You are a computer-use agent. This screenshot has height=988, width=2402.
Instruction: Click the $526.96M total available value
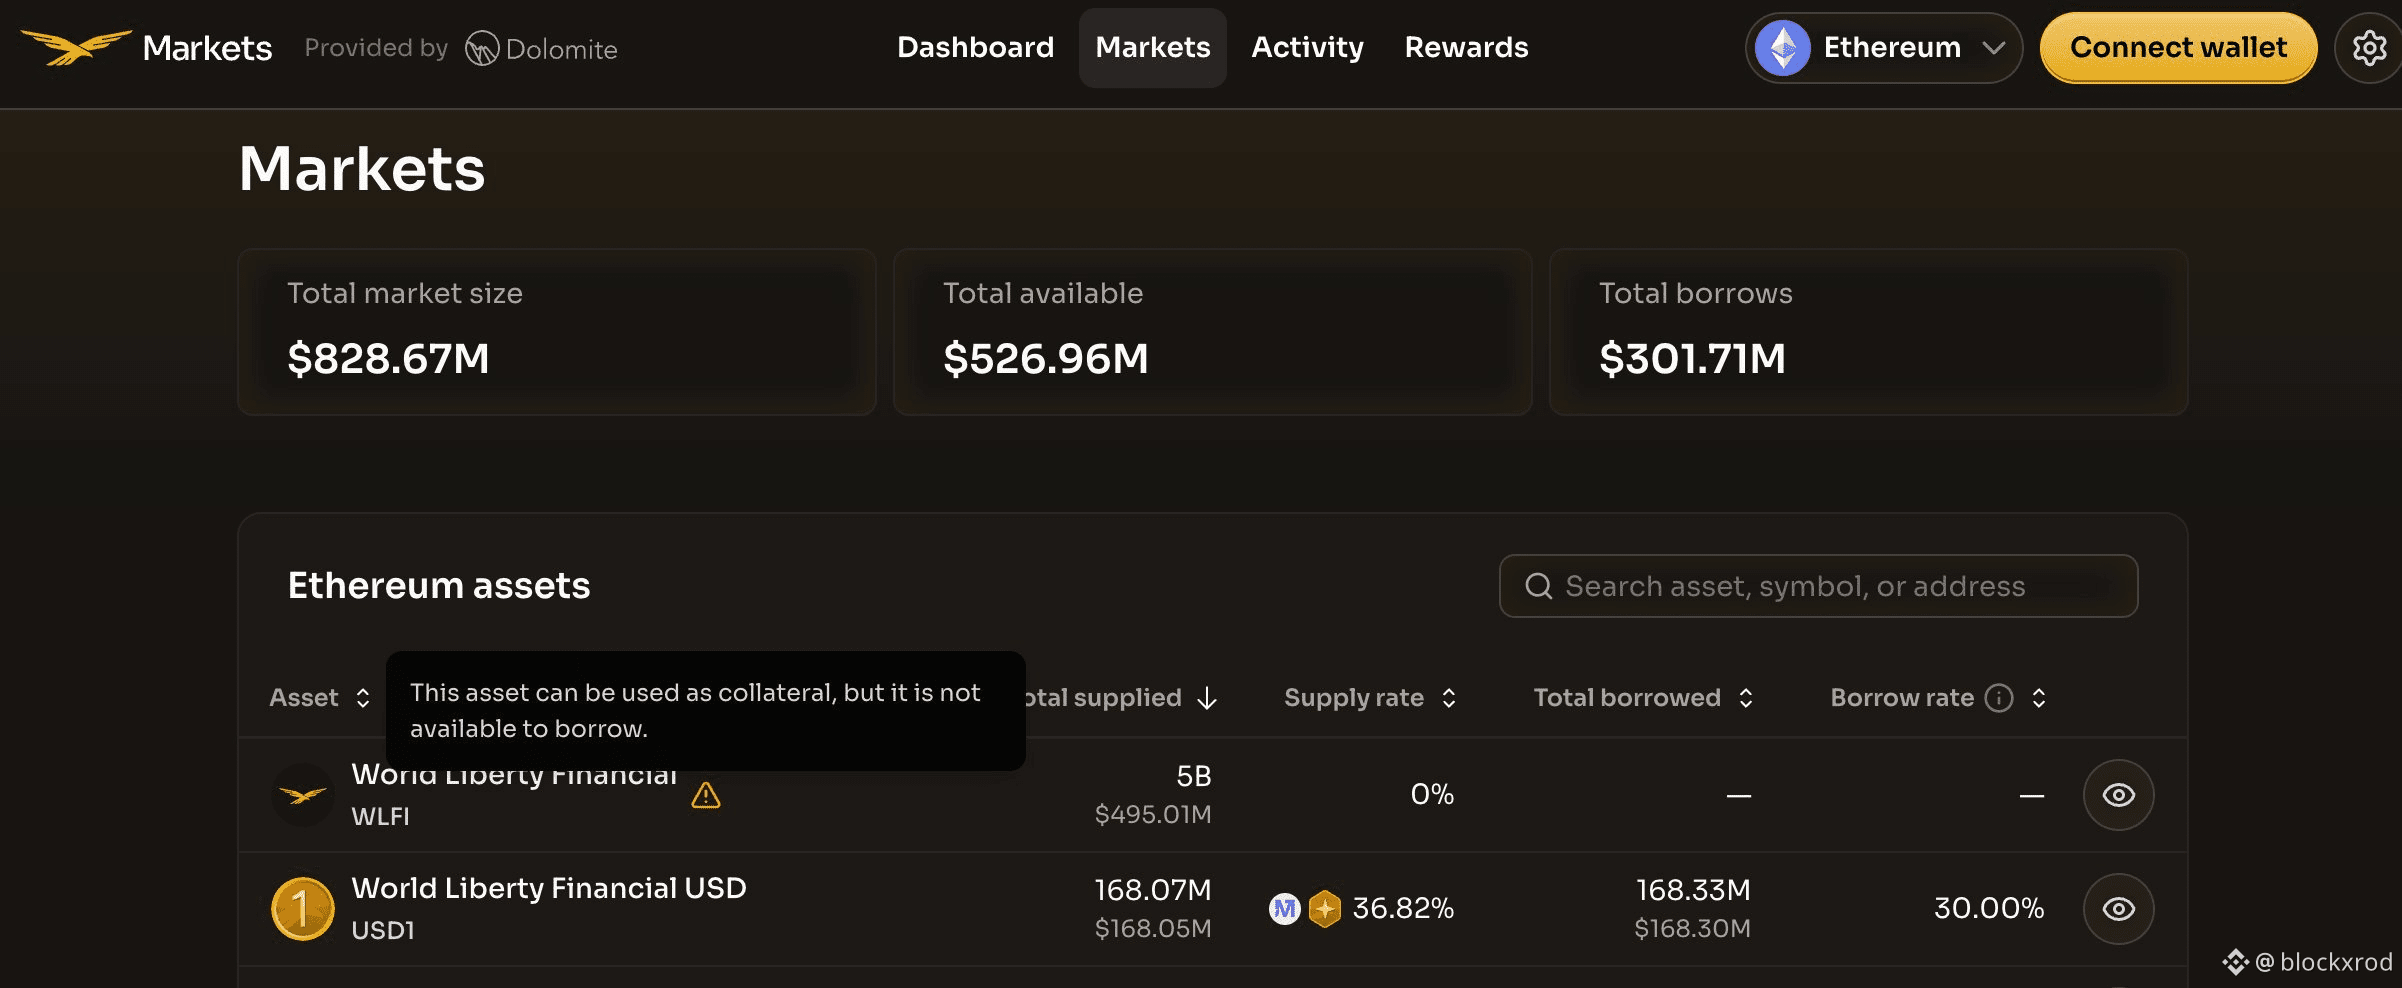click(1046, 359)
